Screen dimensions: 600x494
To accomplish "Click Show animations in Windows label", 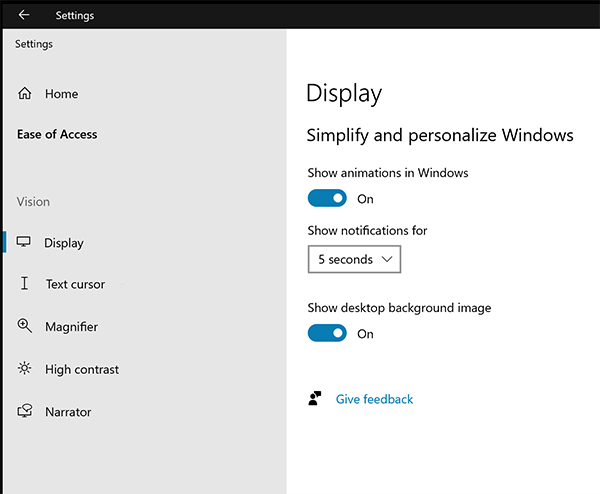I will [388, 173].
